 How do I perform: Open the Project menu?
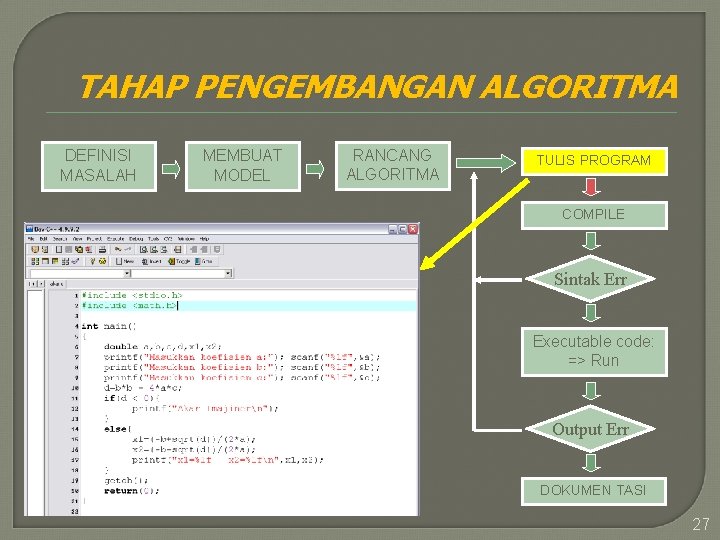coord(94,239)
